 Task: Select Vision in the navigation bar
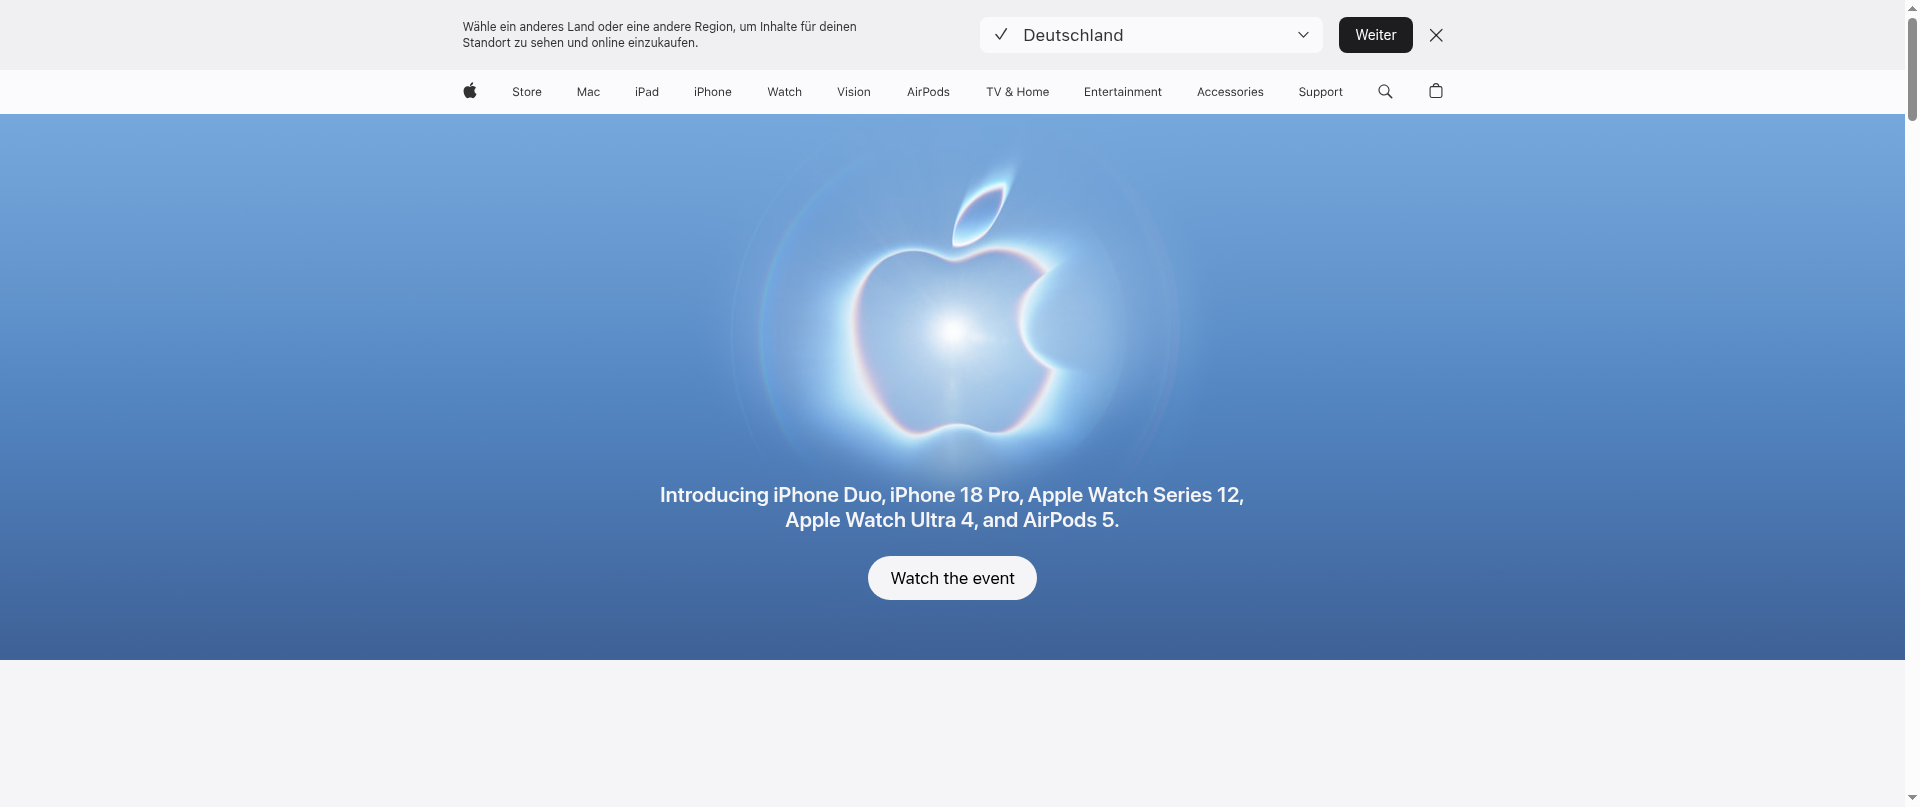[x=854, y=92]
